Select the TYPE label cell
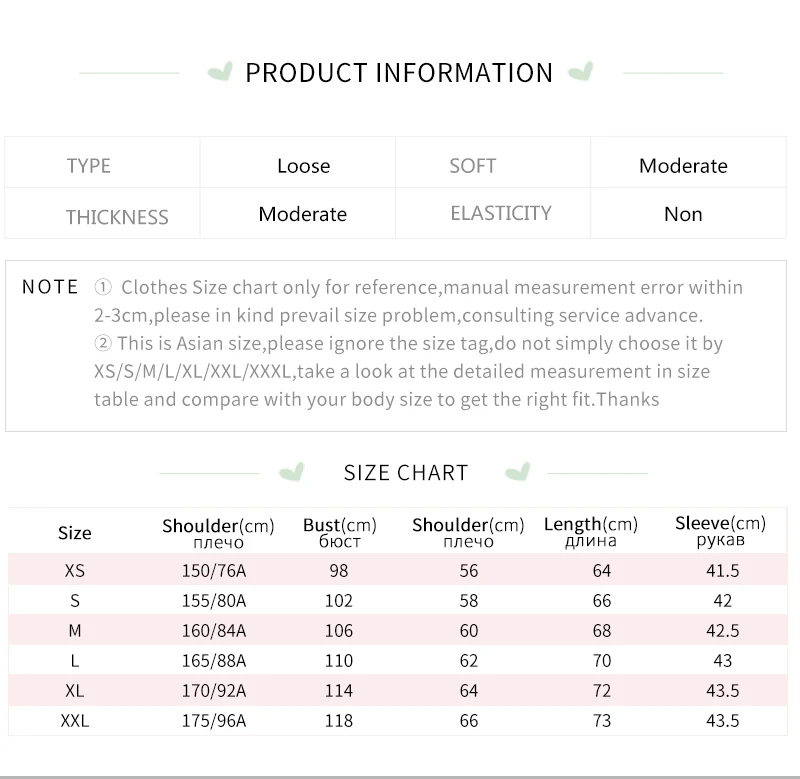The height and width of the screenshot is (779, 800). tap(89, 166)
